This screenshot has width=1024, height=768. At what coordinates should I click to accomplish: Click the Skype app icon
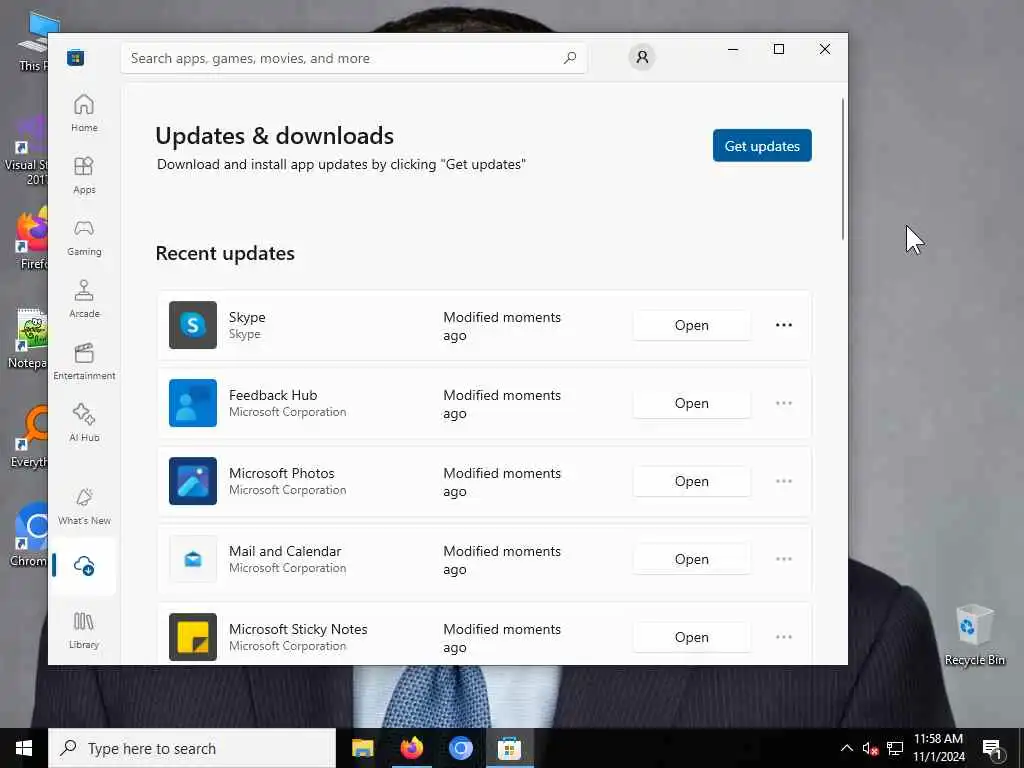(193, 325)
